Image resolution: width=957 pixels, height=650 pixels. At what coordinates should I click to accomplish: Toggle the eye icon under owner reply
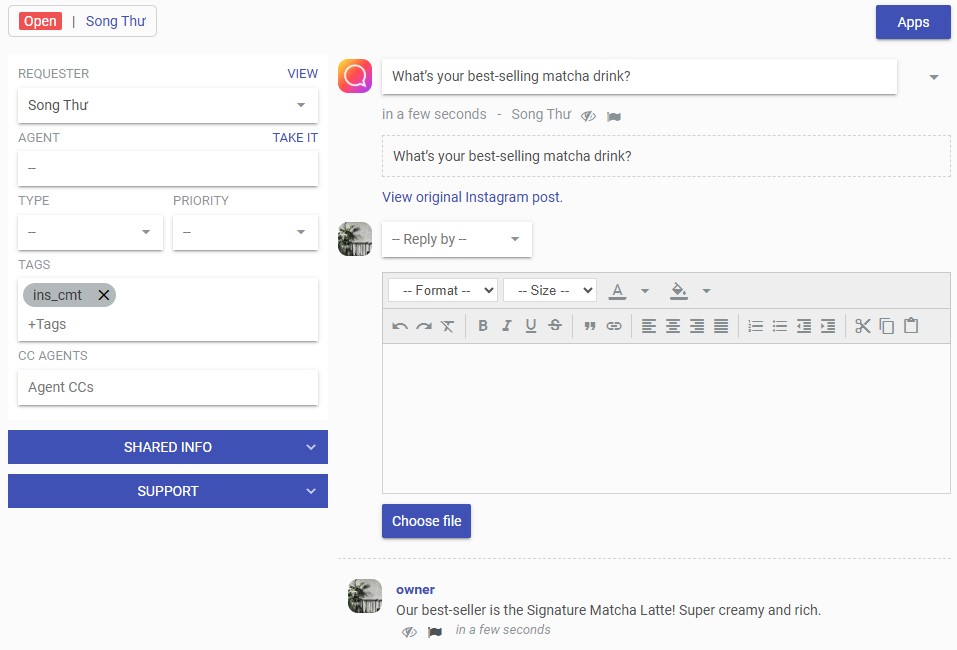pos(409,632)
